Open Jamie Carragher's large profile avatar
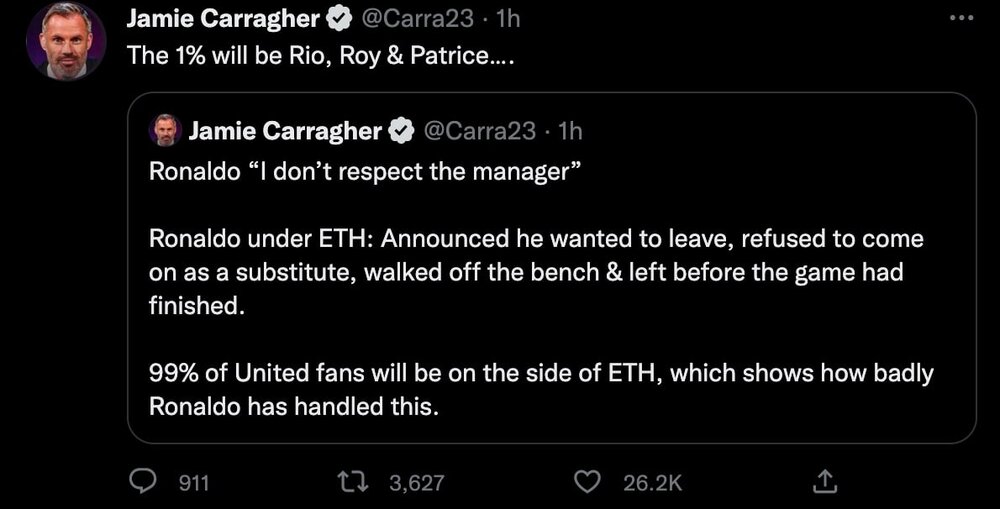The image size is (1000, 509). tap(66, 42)
